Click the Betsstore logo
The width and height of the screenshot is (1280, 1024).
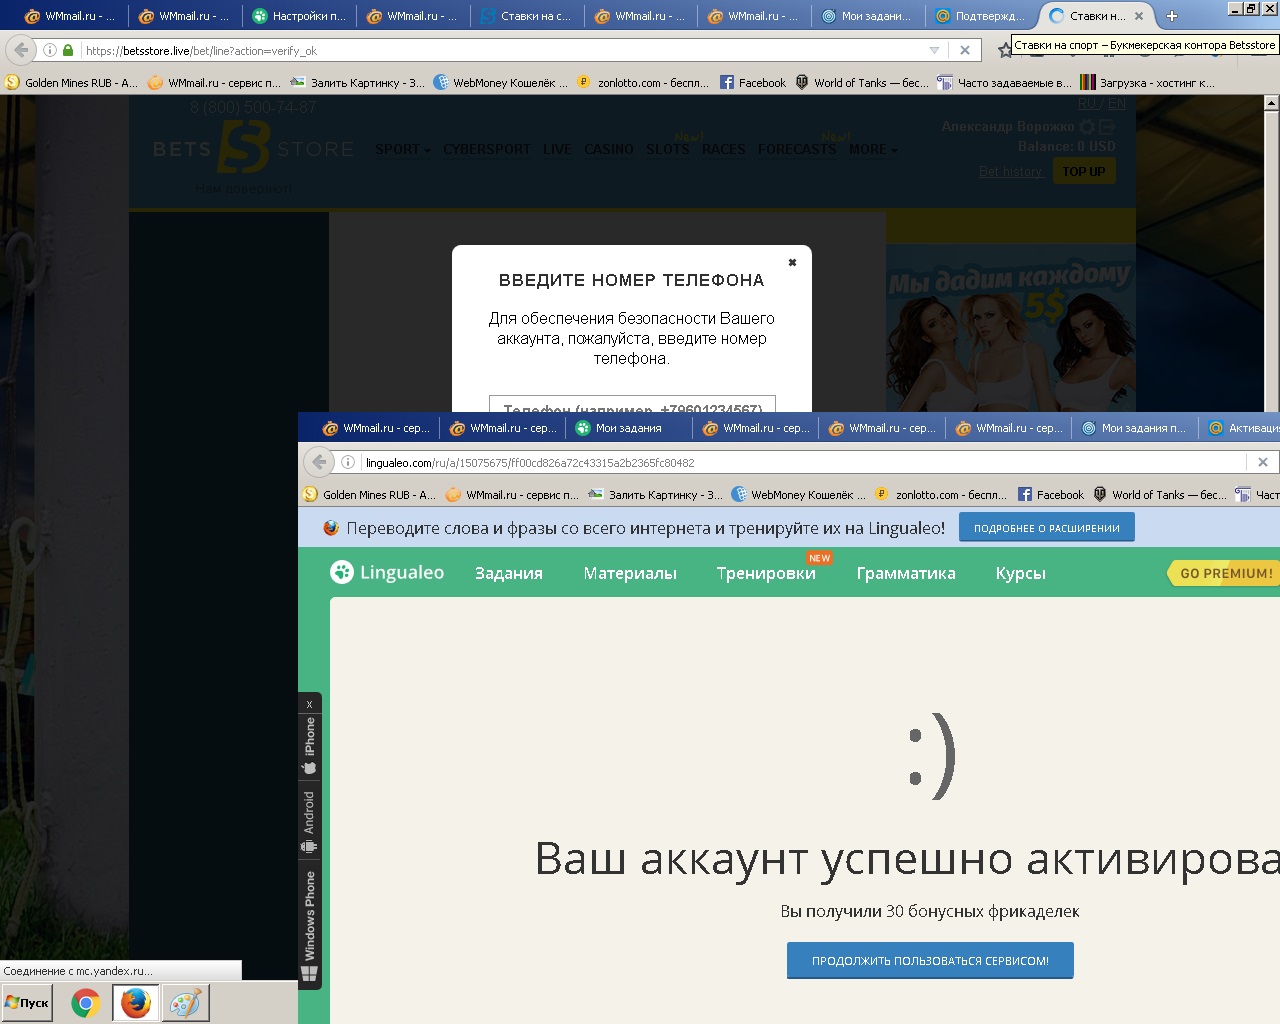(254, 150)
